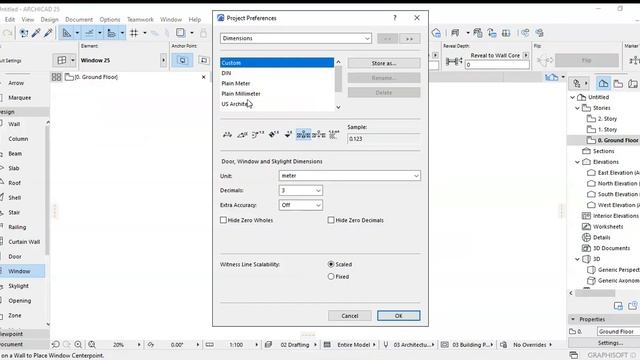640x360 pixels.
Task: Click the pick up parameters eyedropper icon
Action: coord(36,33)
